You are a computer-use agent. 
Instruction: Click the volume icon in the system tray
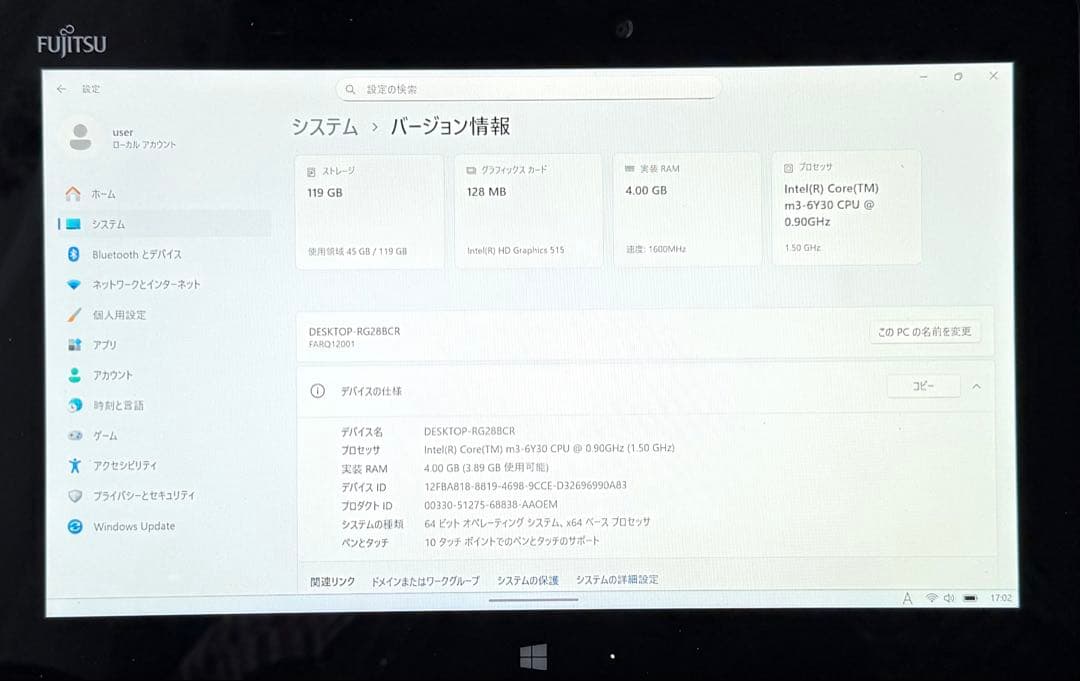pos(946,597)
